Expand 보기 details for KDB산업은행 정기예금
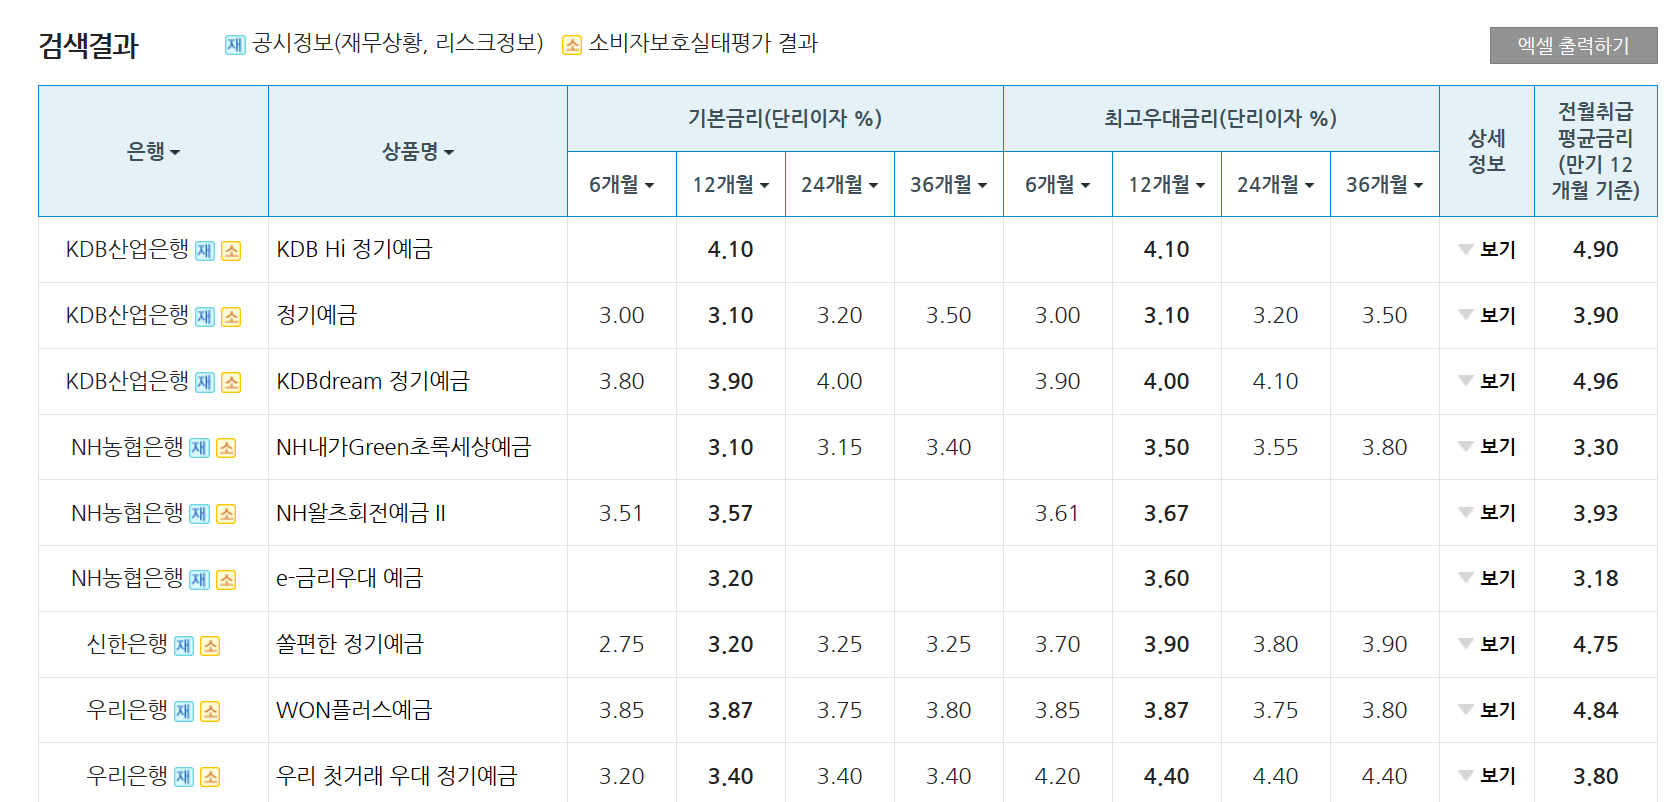This screenshot has height=802, width=1670. 1487,316
